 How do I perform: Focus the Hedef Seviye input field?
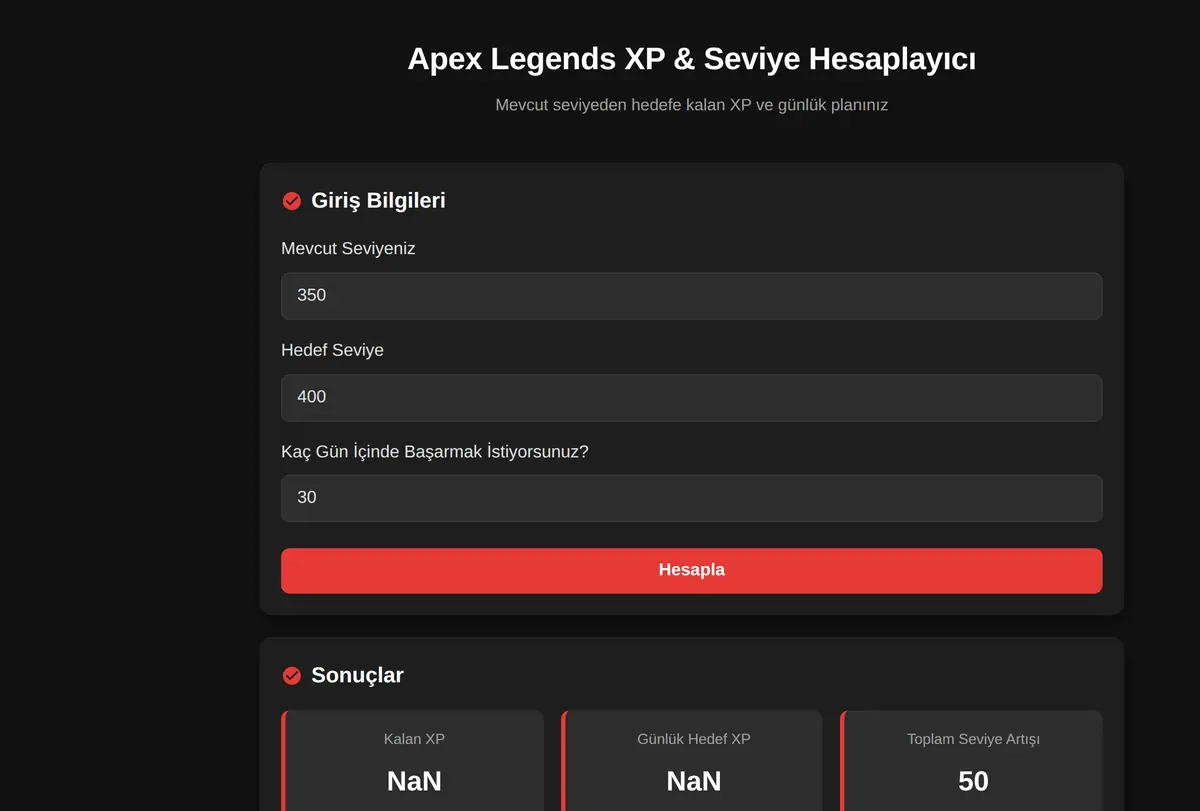coord(691,397)
